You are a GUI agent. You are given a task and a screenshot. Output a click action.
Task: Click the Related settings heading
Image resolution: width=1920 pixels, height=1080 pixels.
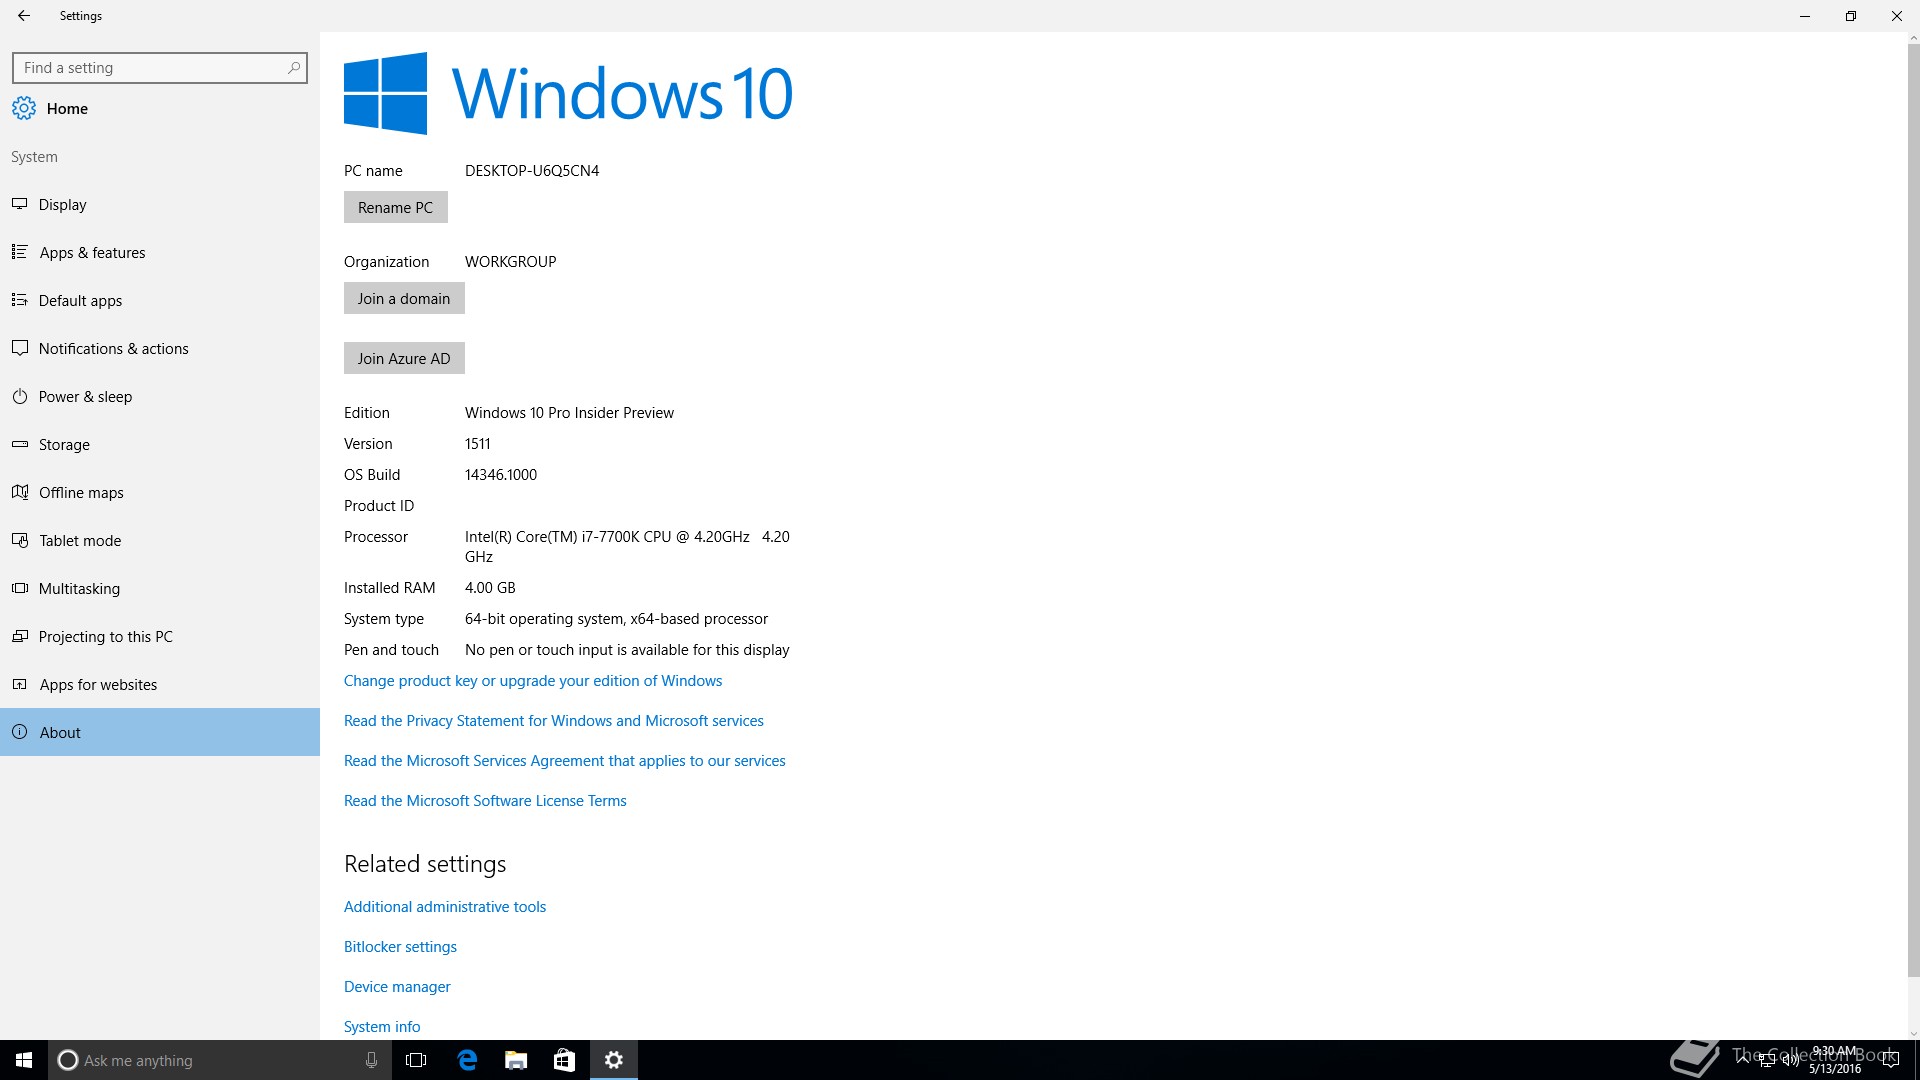pos(425,864)
